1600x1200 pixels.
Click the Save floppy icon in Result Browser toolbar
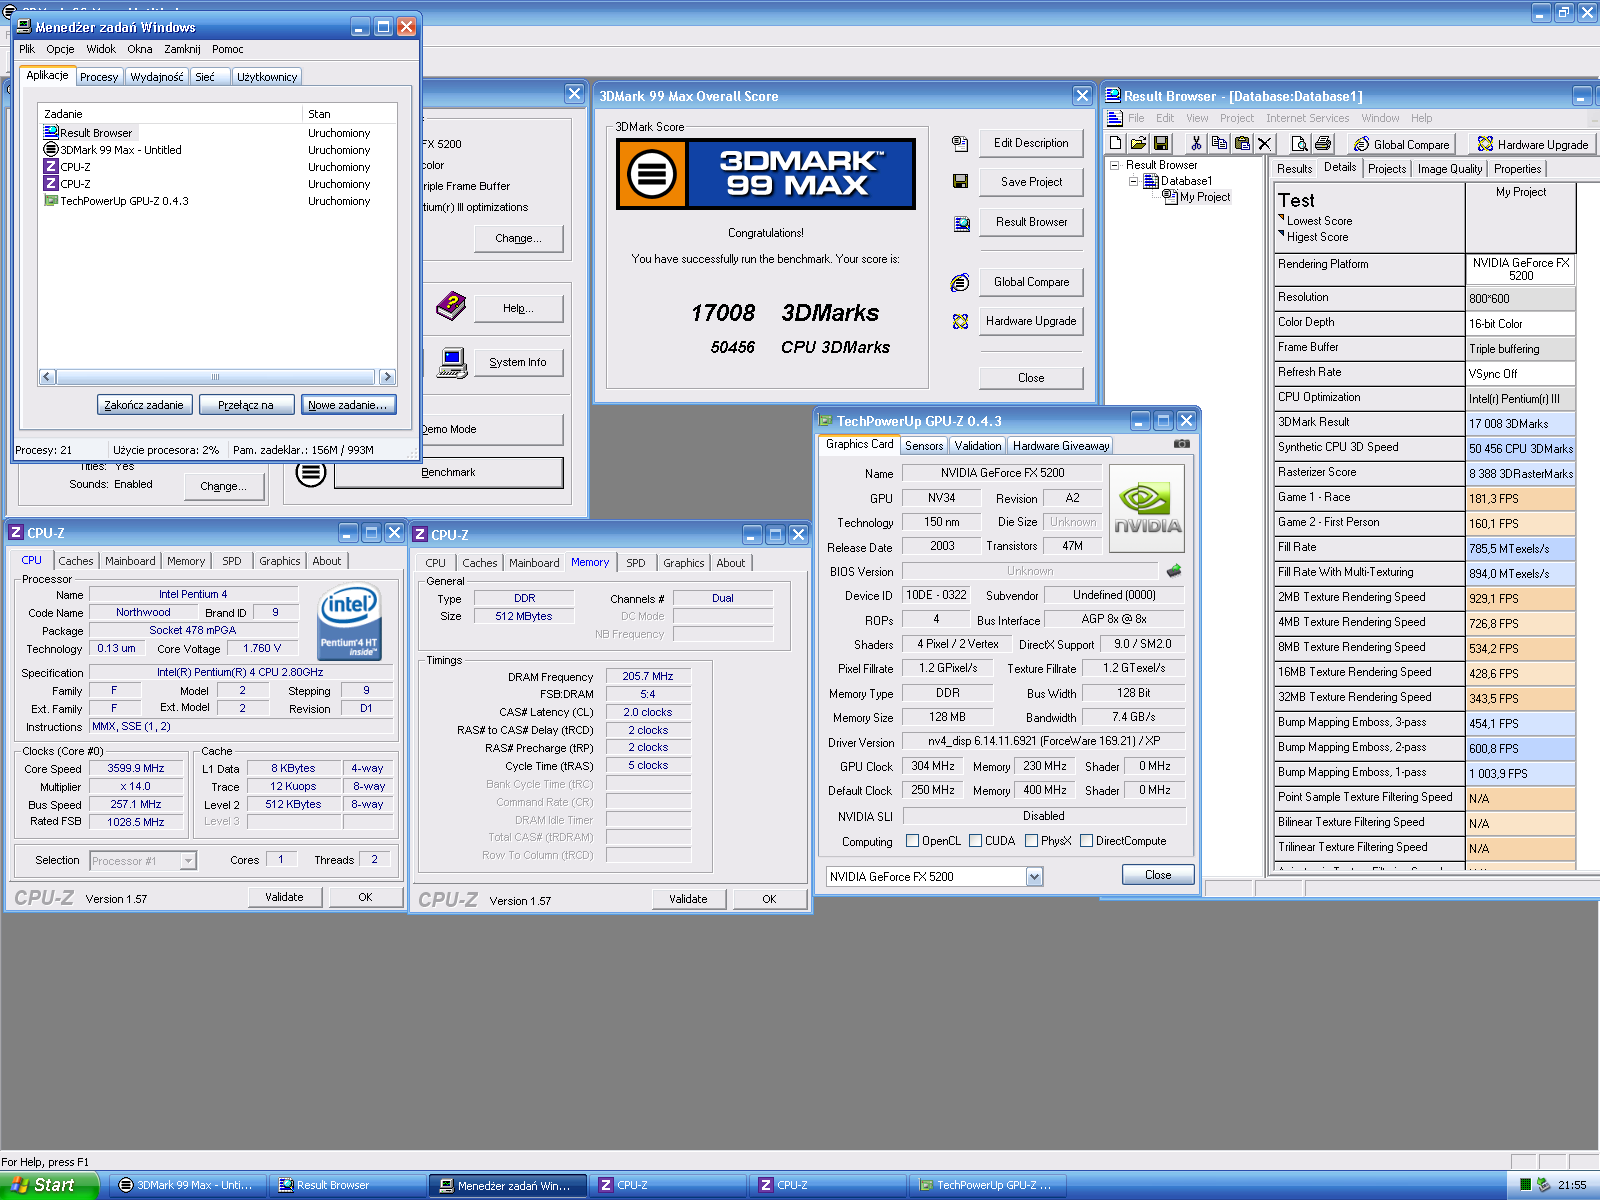click(1161, 143)
